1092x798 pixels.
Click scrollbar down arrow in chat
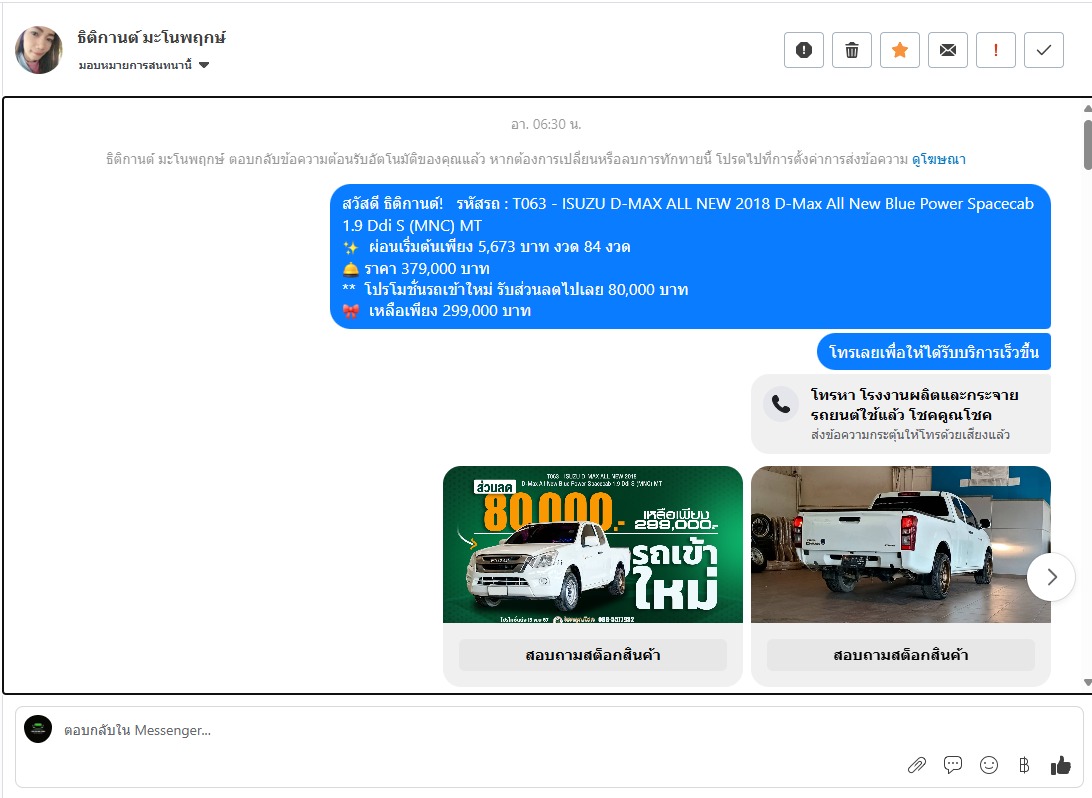tap(1088, 683)
